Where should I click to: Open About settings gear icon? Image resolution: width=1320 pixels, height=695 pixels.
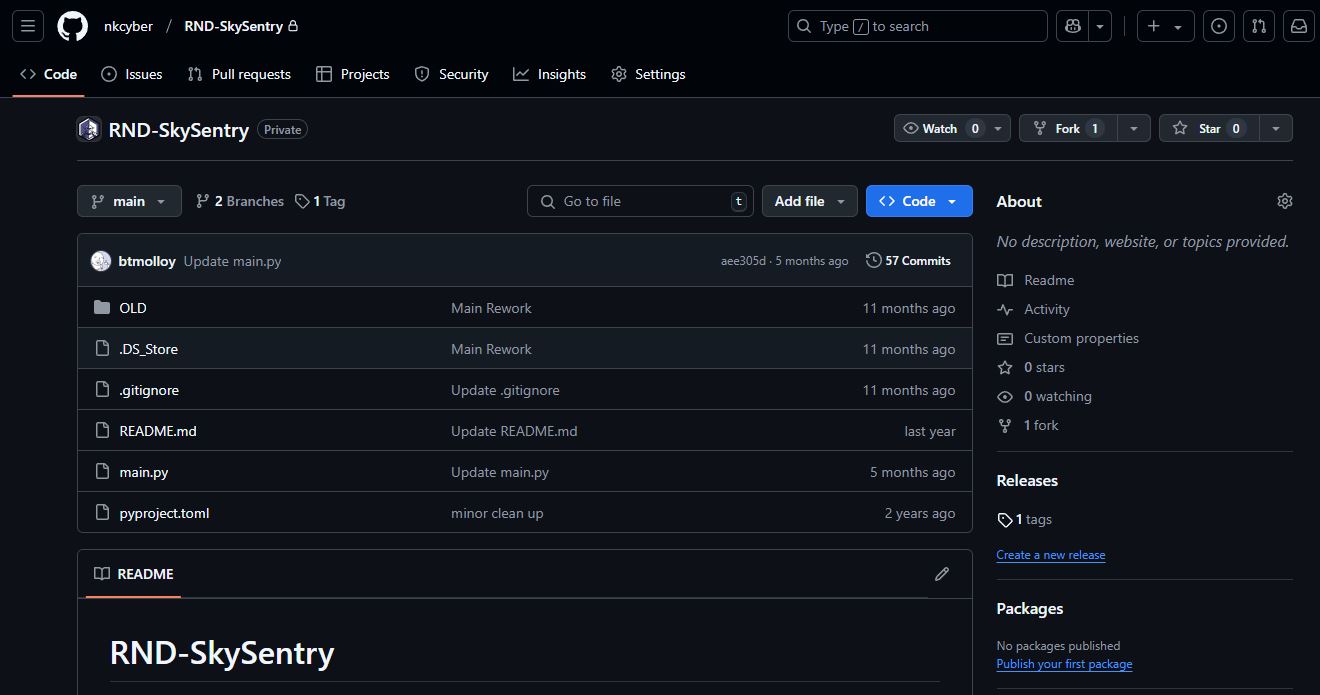click(1285, 201)
